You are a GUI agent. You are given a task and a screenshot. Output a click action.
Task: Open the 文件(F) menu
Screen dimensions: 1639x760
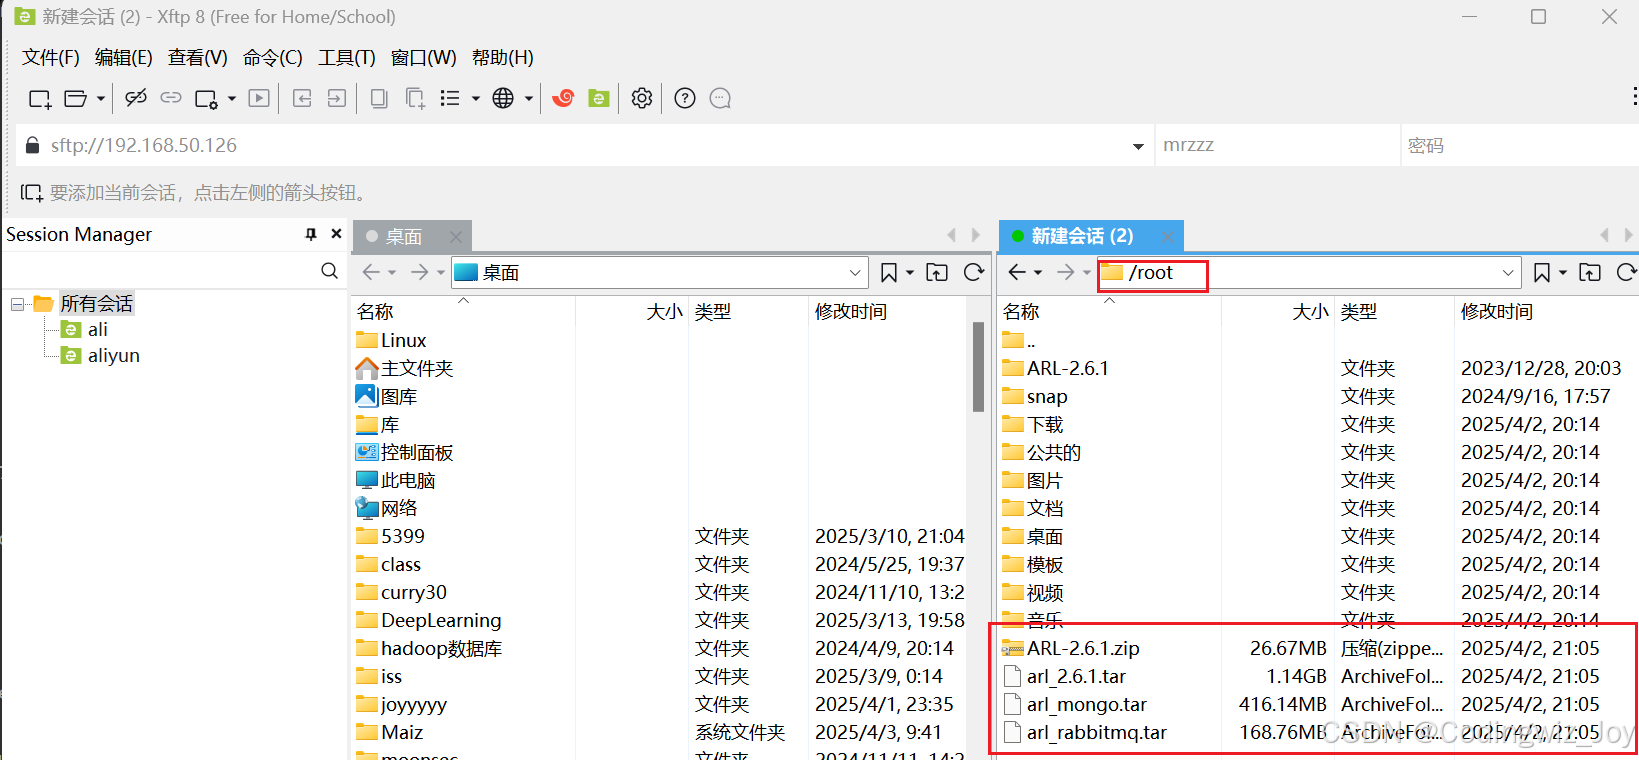[51, 57]
